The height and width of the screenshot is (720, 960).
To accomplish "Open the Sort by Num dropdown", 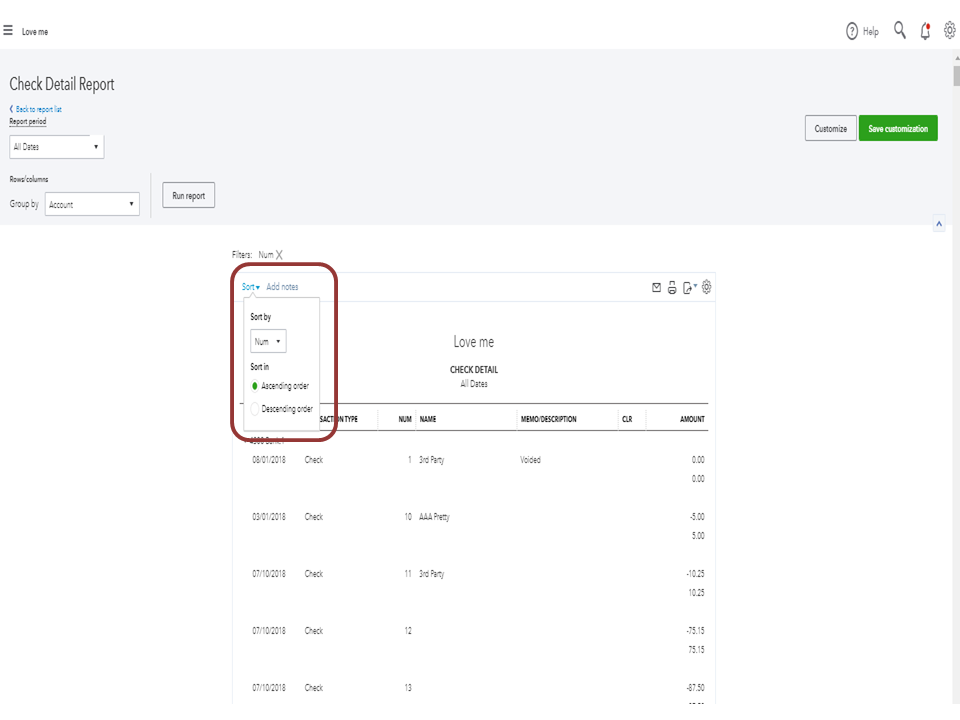I will 268,342.
